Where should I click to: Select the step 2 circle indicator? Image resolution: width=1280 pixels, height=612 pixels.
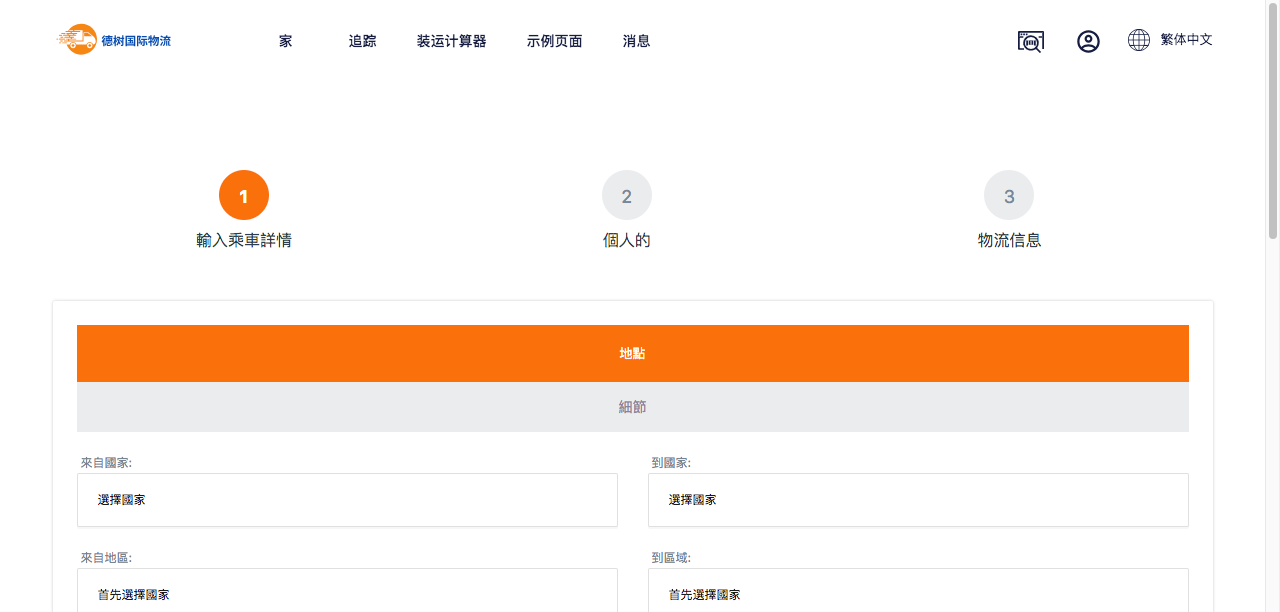[x=627, y=195]
